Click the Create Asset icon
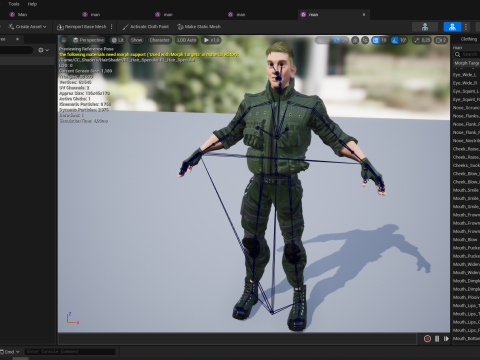This screenshot has height=360, width=480. point(11,27)
